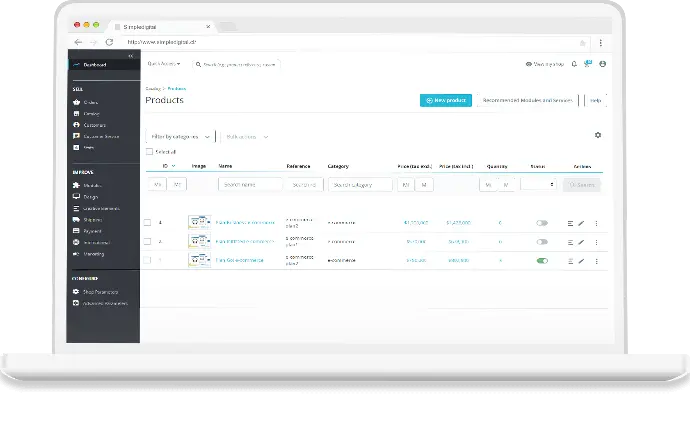Click the settings gear above products table
Image resolution: width=690 pixels, height=421 pixels.
(598, 135)
